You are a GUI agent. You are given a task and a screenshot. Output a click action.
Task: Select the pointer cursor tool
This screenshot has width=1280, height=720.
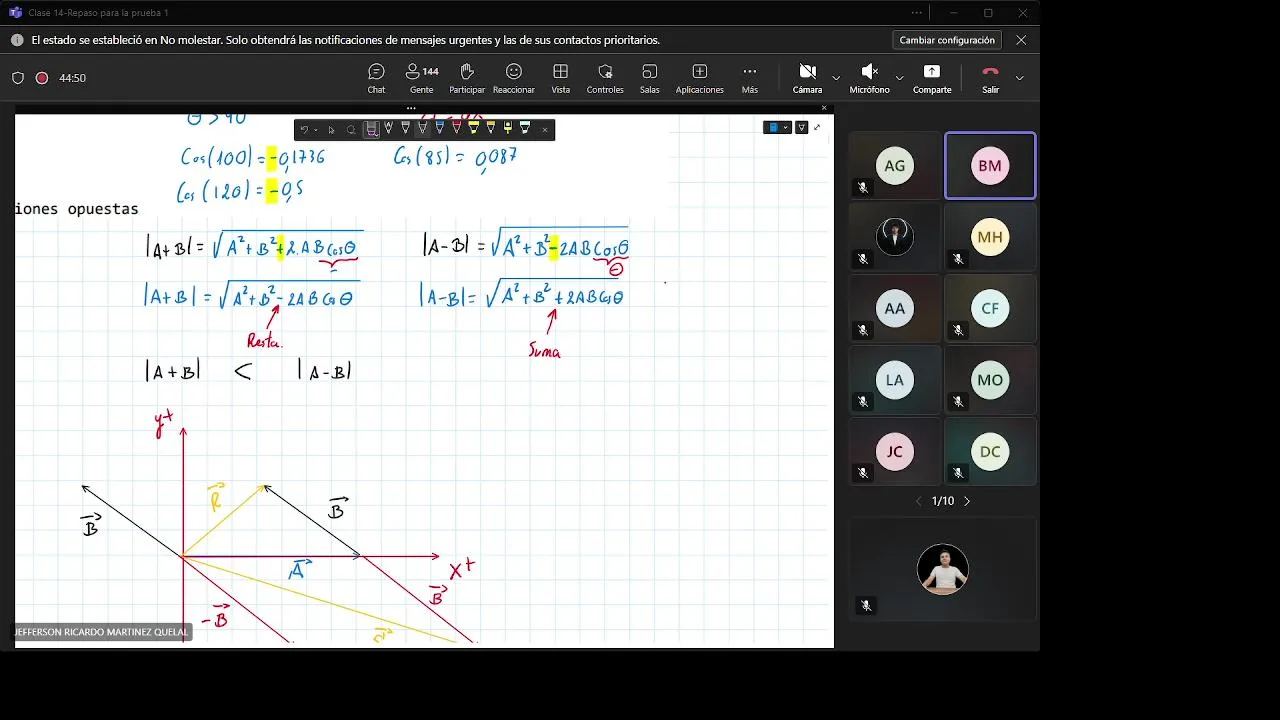[x=332, y=130]
